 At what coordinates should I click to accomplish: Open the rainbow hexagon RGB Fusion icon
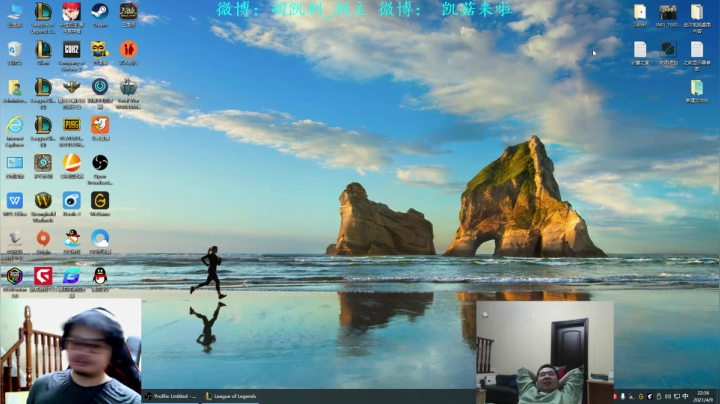click(15, 276)
